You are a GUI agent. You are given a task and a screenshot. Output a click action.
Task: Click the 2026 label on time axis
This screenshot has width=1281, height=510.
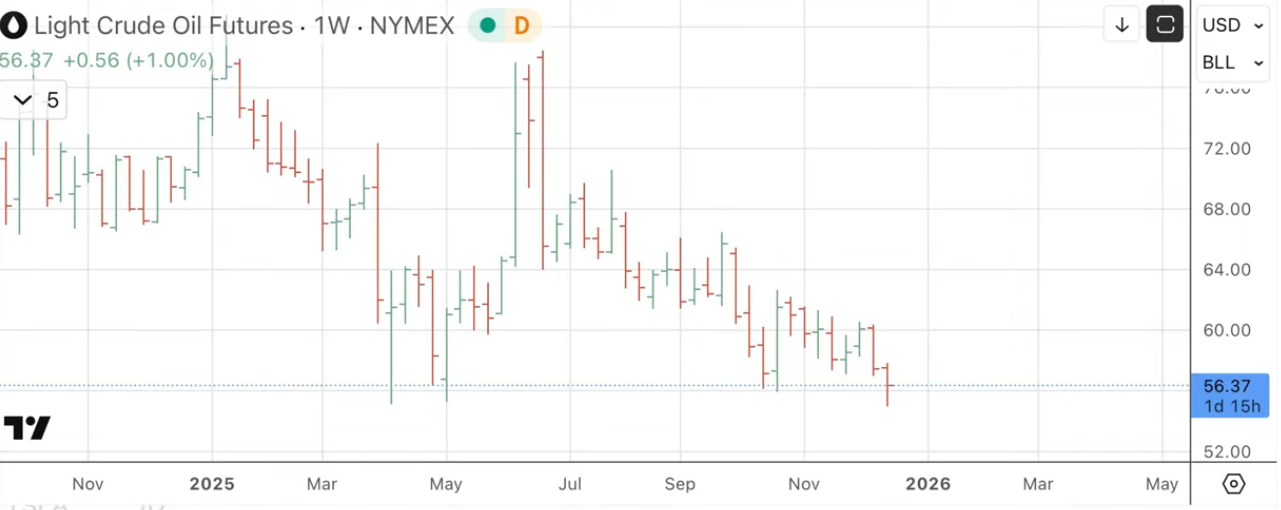(x=928, y=484)
